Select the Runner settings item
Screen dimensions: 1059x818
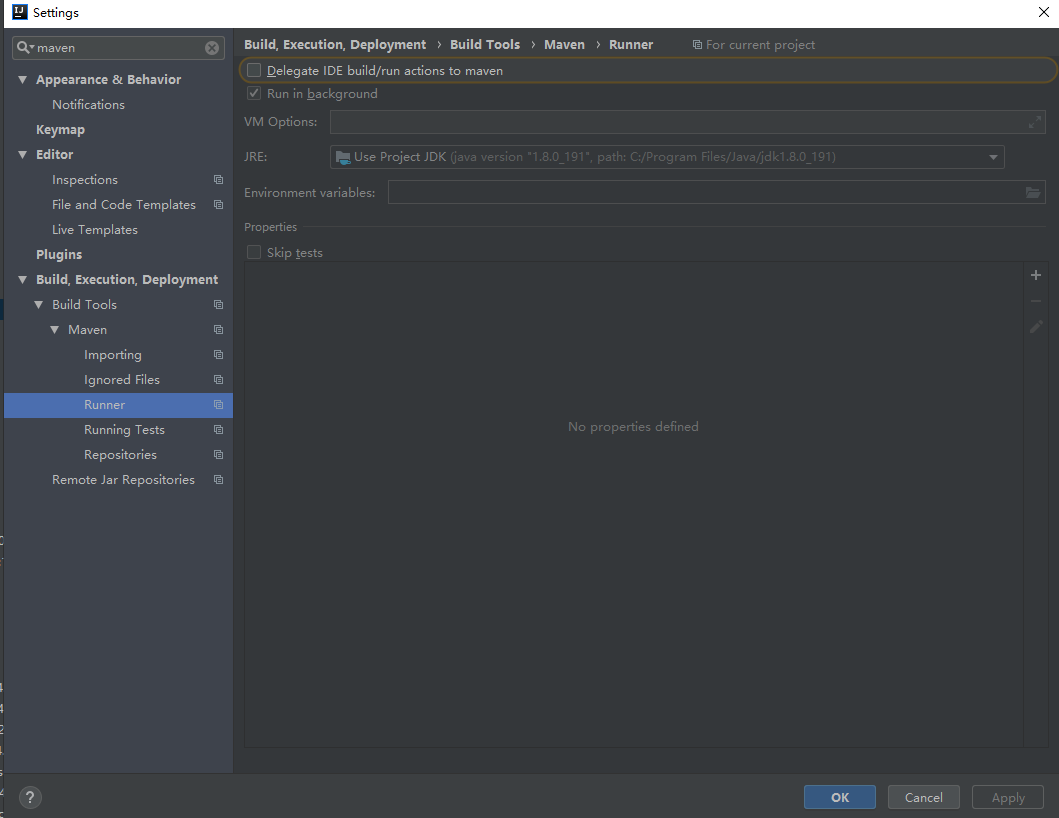(x=118, y=405)
